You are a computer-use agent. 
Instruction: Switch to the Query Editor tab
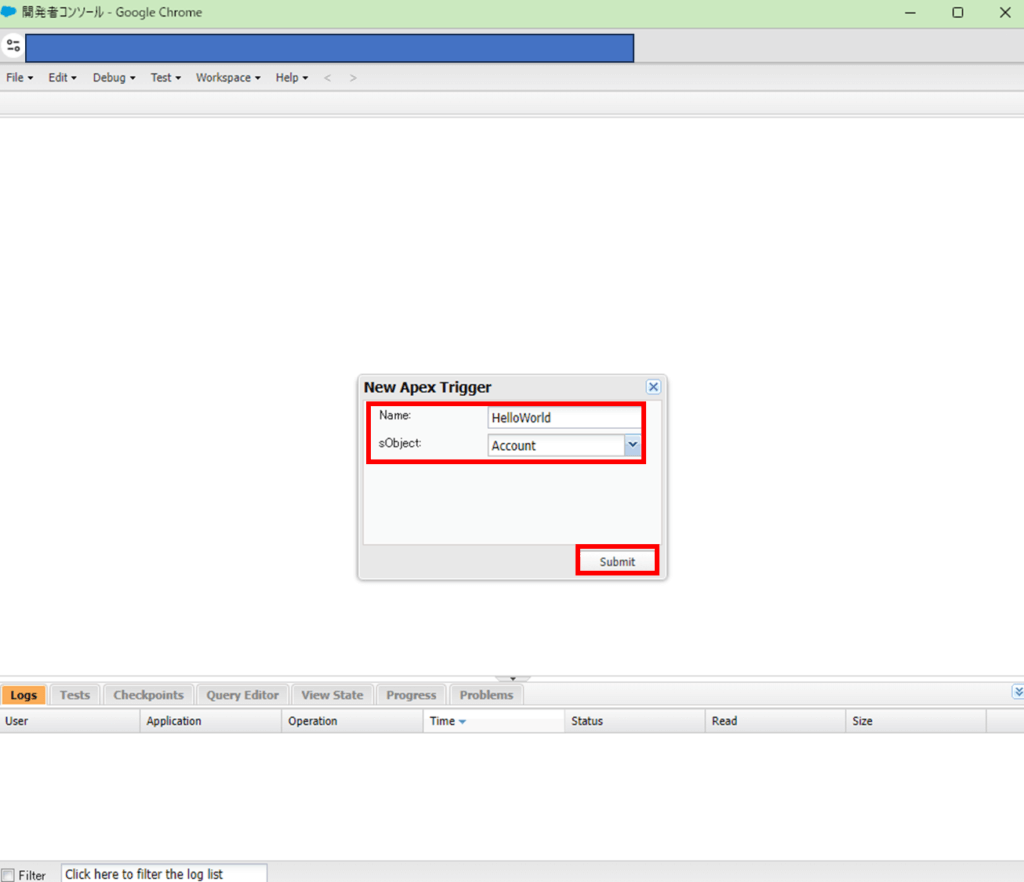(x=242, y=695)
